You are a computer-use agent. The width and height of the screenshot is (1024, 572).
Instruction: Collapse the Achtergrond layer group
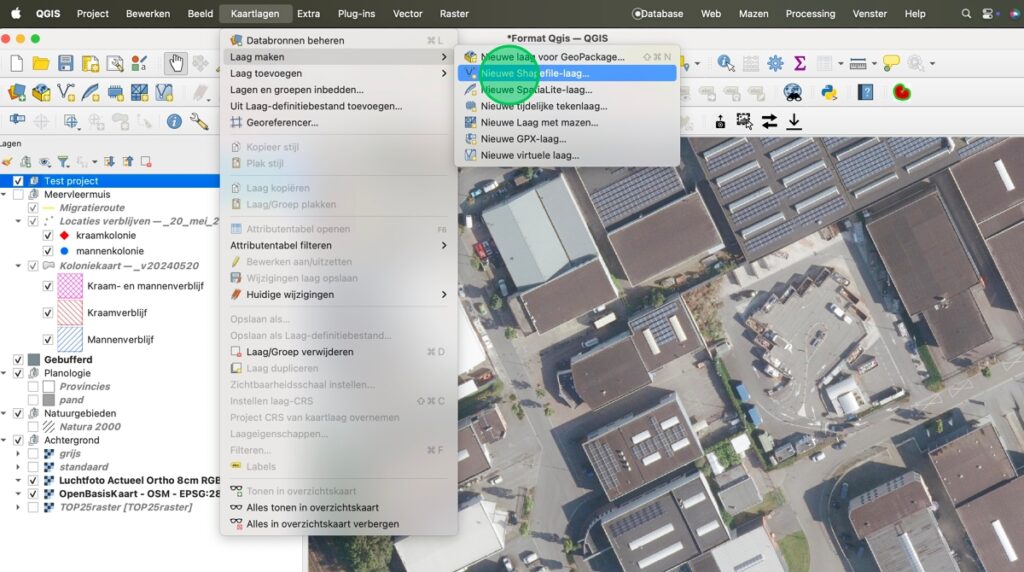(6, 440)
